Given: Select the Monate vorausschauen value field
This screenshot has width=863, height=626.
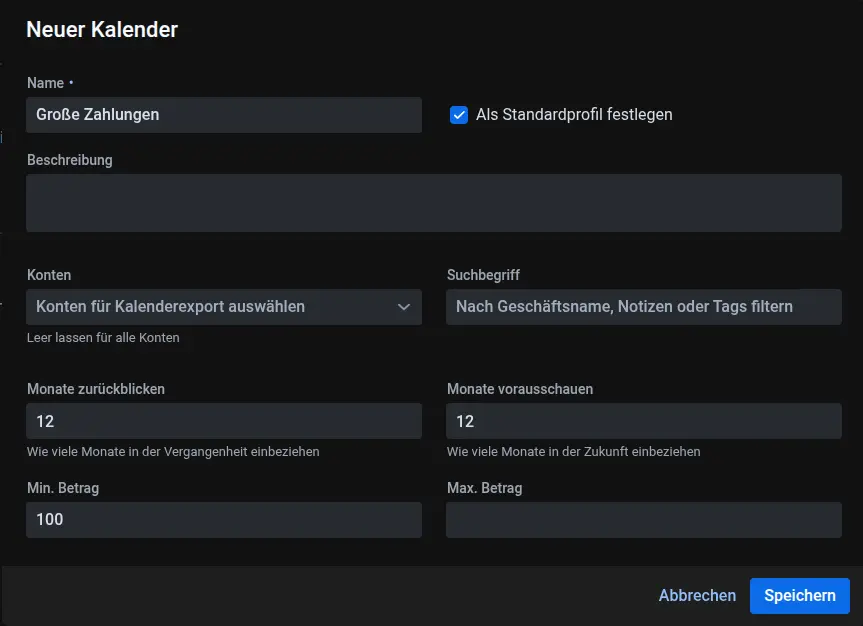Looking at the screenshot, I should 643,421.
